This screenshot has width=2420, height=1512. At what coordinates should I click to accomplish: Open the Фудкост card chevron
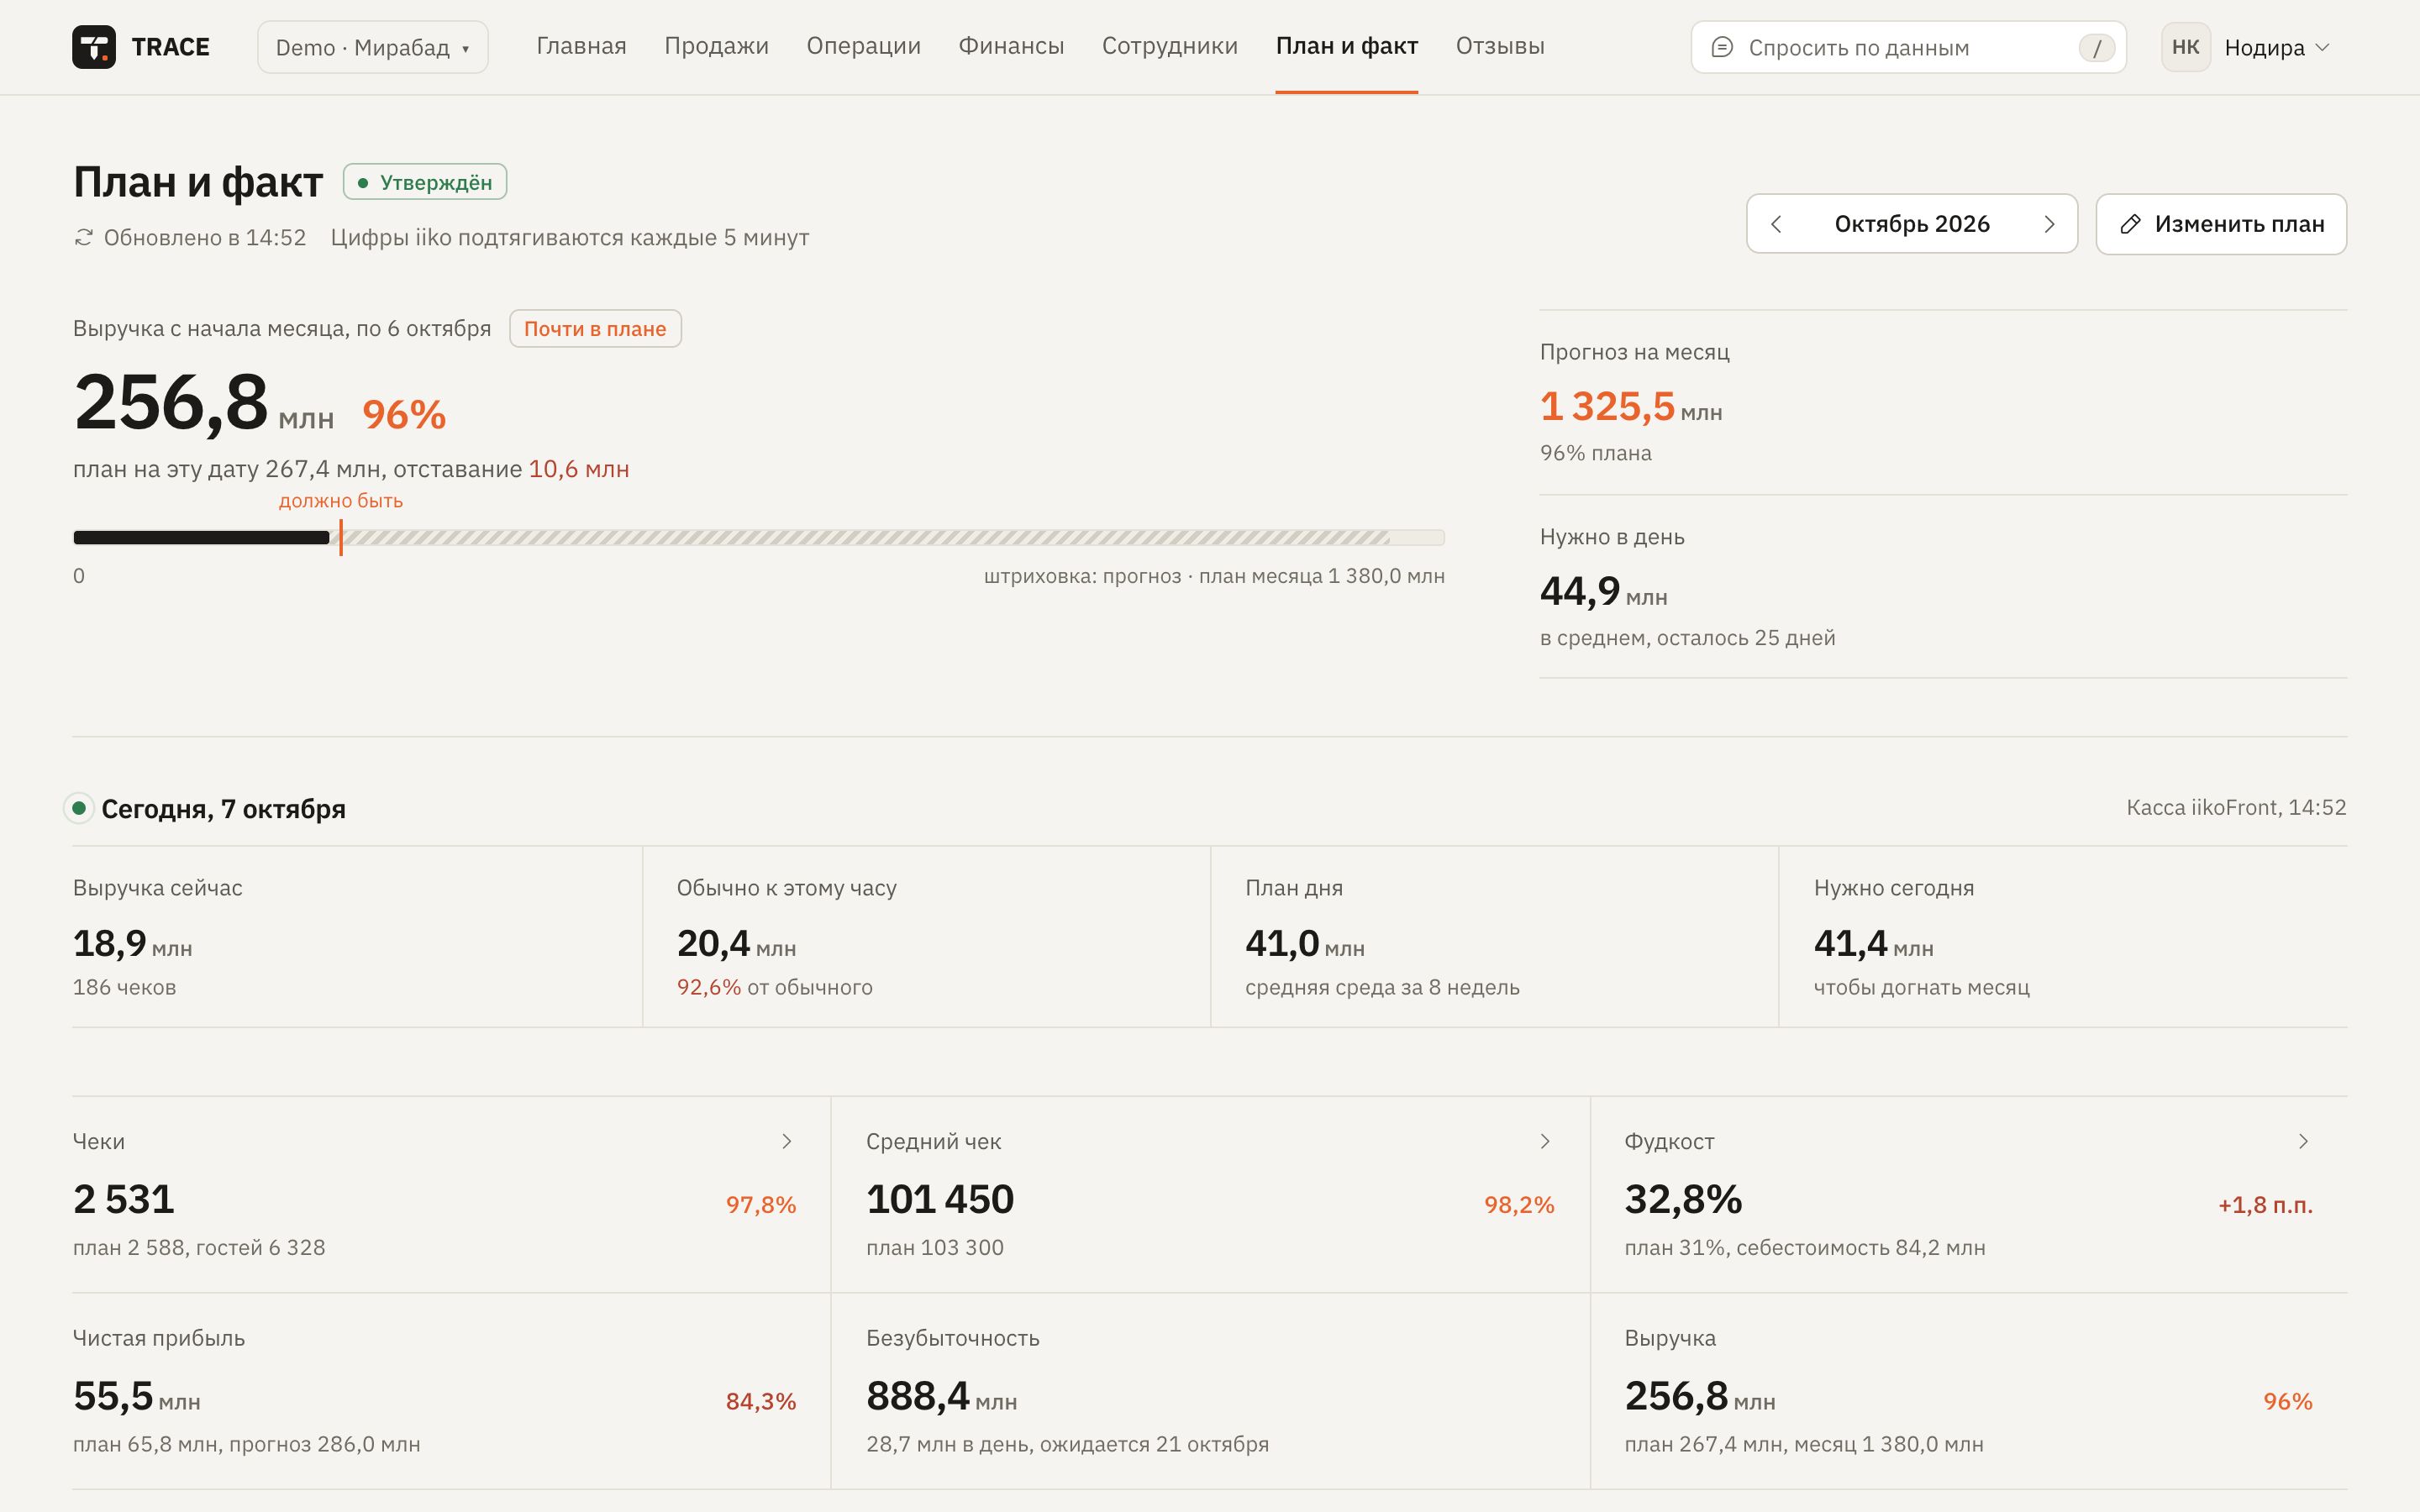(2303, 1141)
